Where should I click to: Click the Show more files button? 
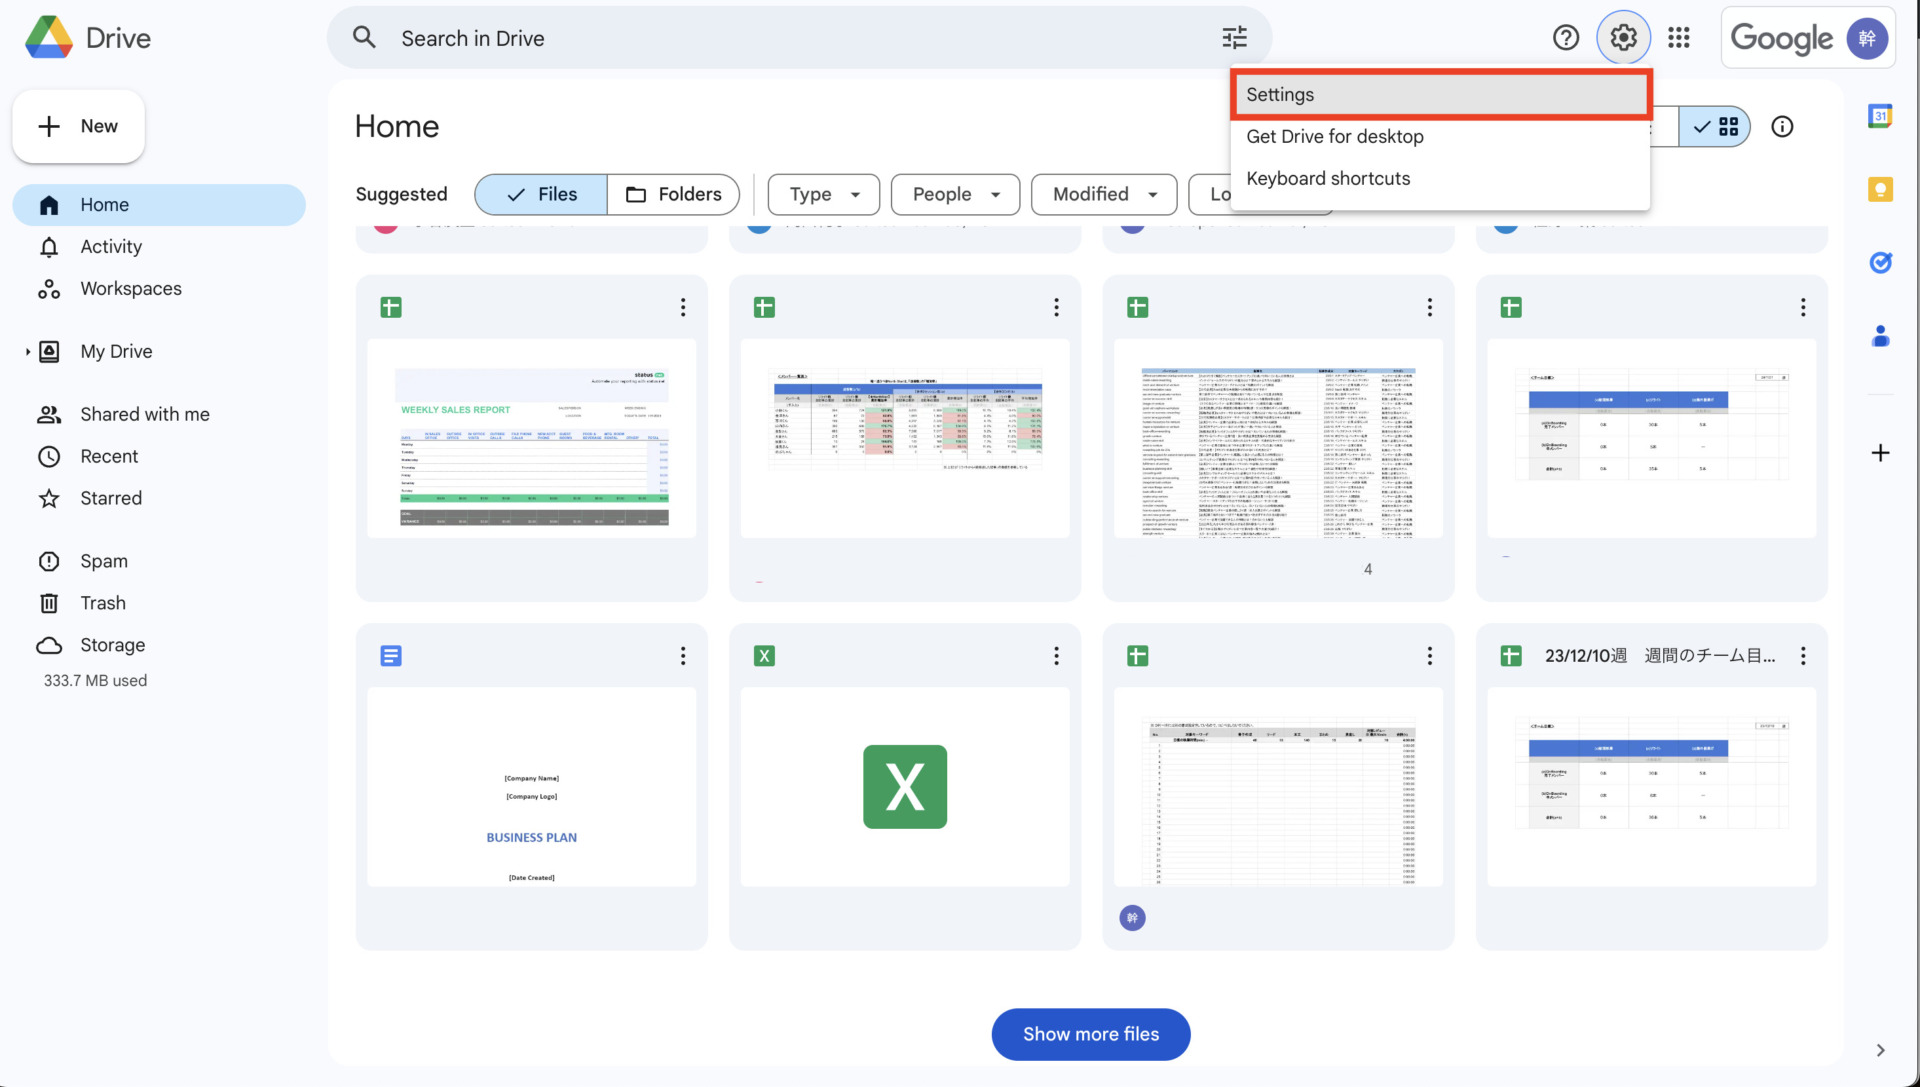click(1090, 1034)
